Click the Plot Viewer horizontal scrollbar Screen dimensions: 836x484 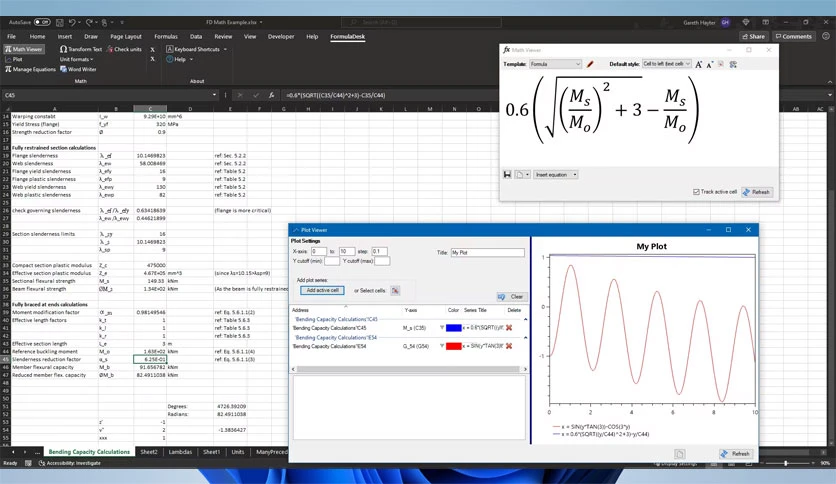(408, 369)
